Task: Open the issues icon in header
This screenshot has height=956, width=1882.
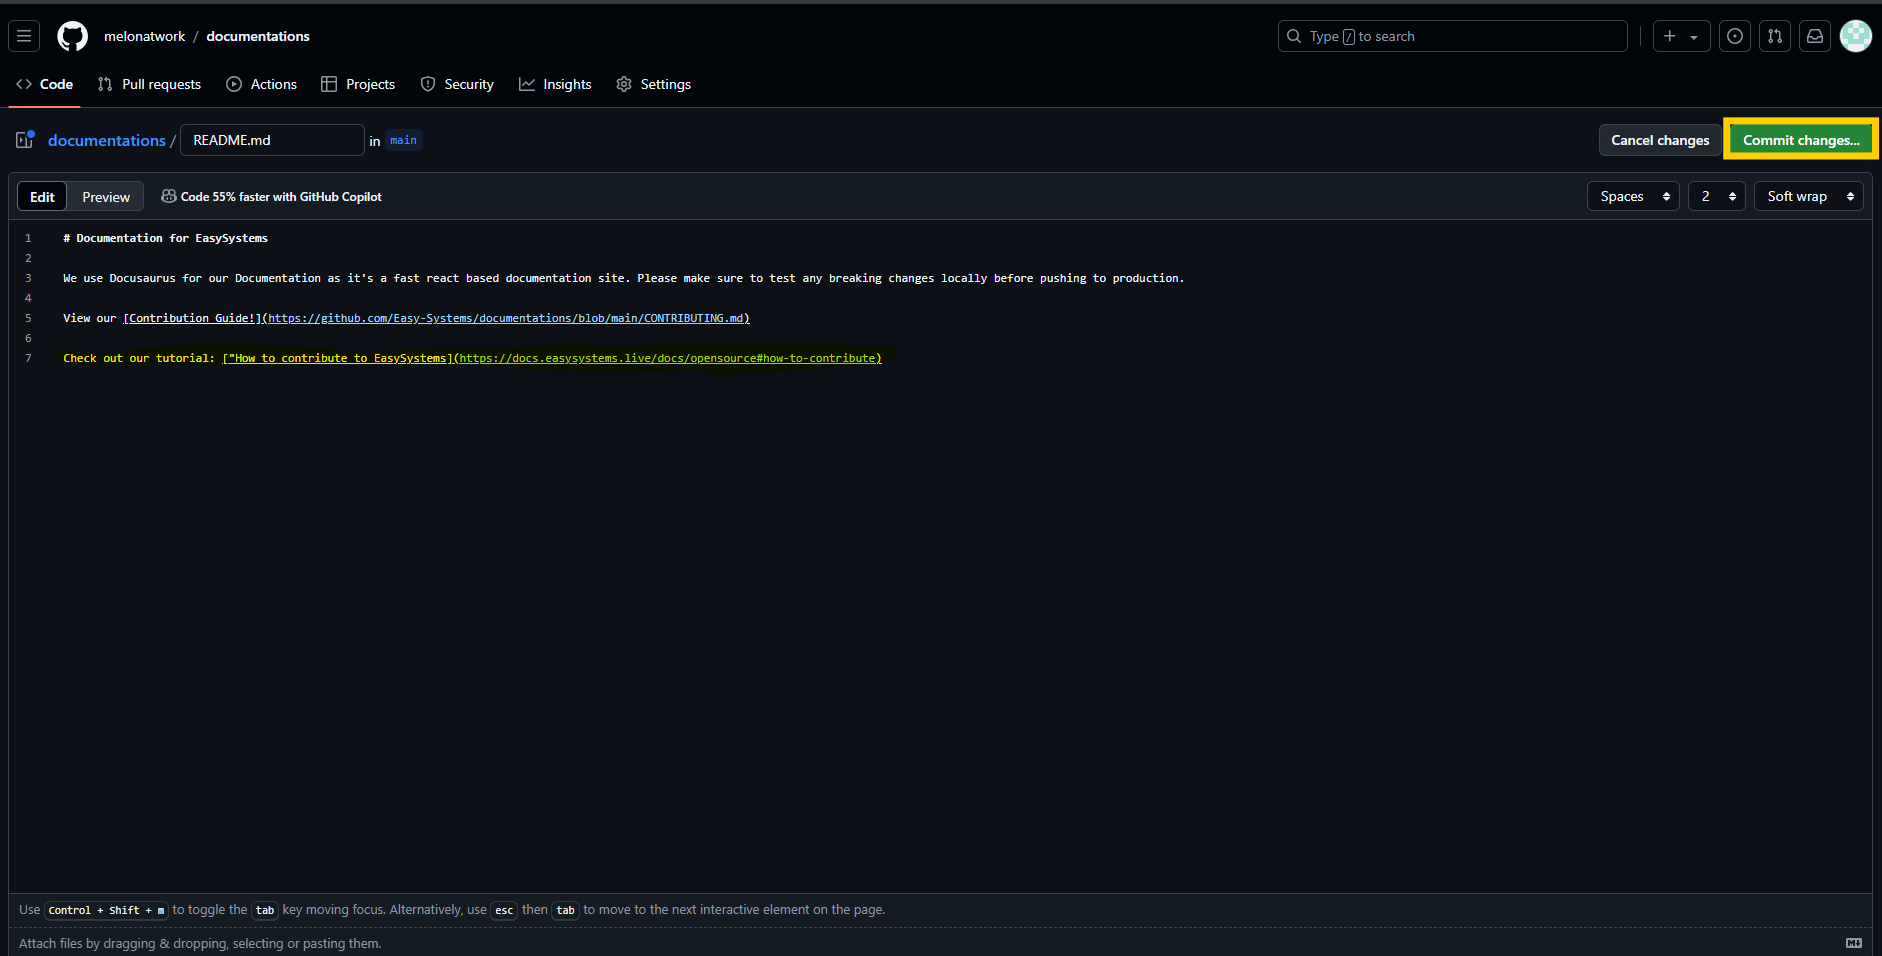Action: pyautogui.click(x=1735, y=36)
